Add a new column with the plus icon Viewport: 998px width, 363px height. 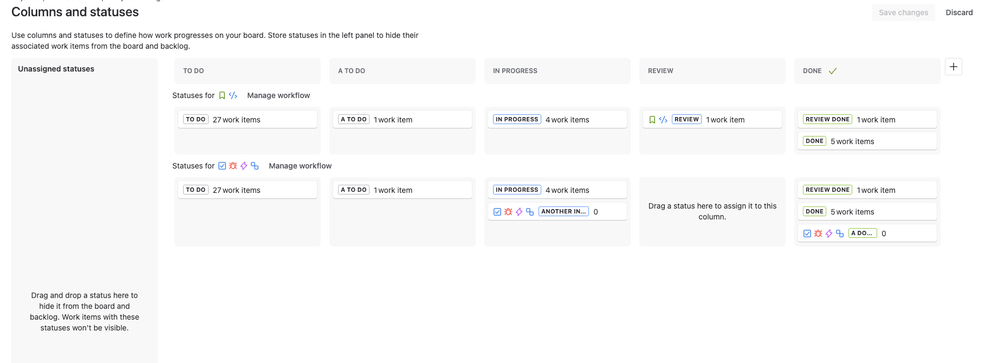point(953,67)
